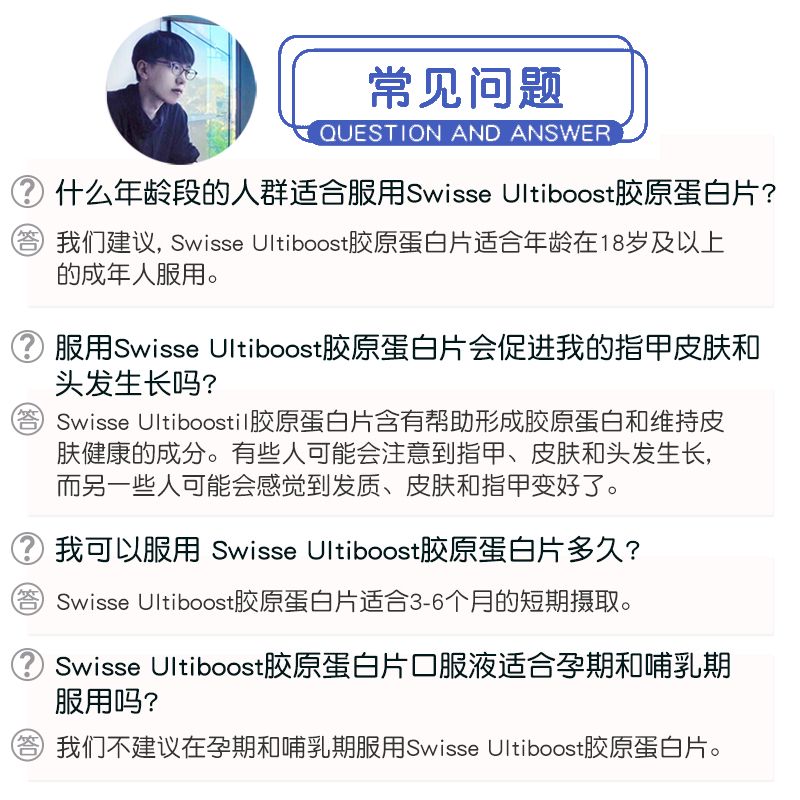The width and height of the screenshot is (800, 800).
Task: Click question mark icon beside 指甲皮肤 question
Action: point(28,346)
